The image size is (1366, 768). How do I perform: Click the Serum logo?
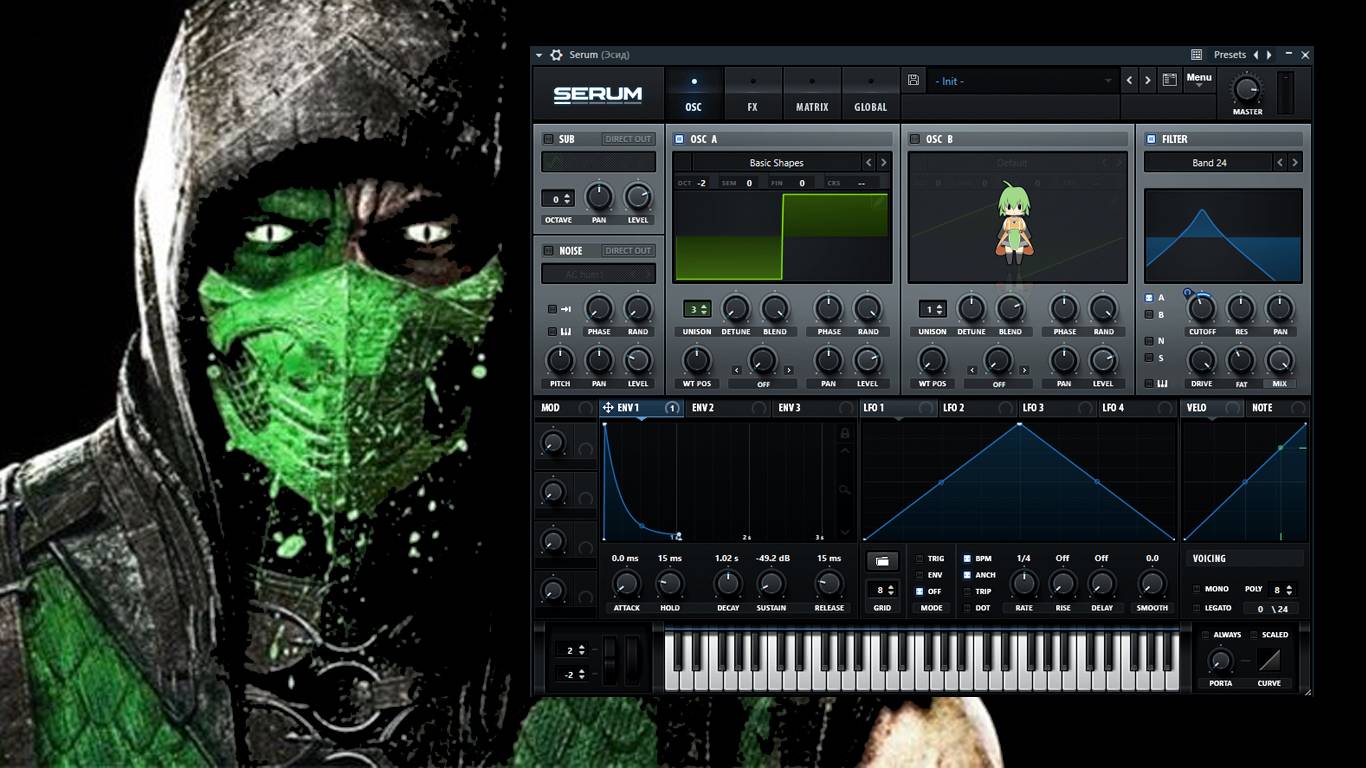[x=598, y=95]
